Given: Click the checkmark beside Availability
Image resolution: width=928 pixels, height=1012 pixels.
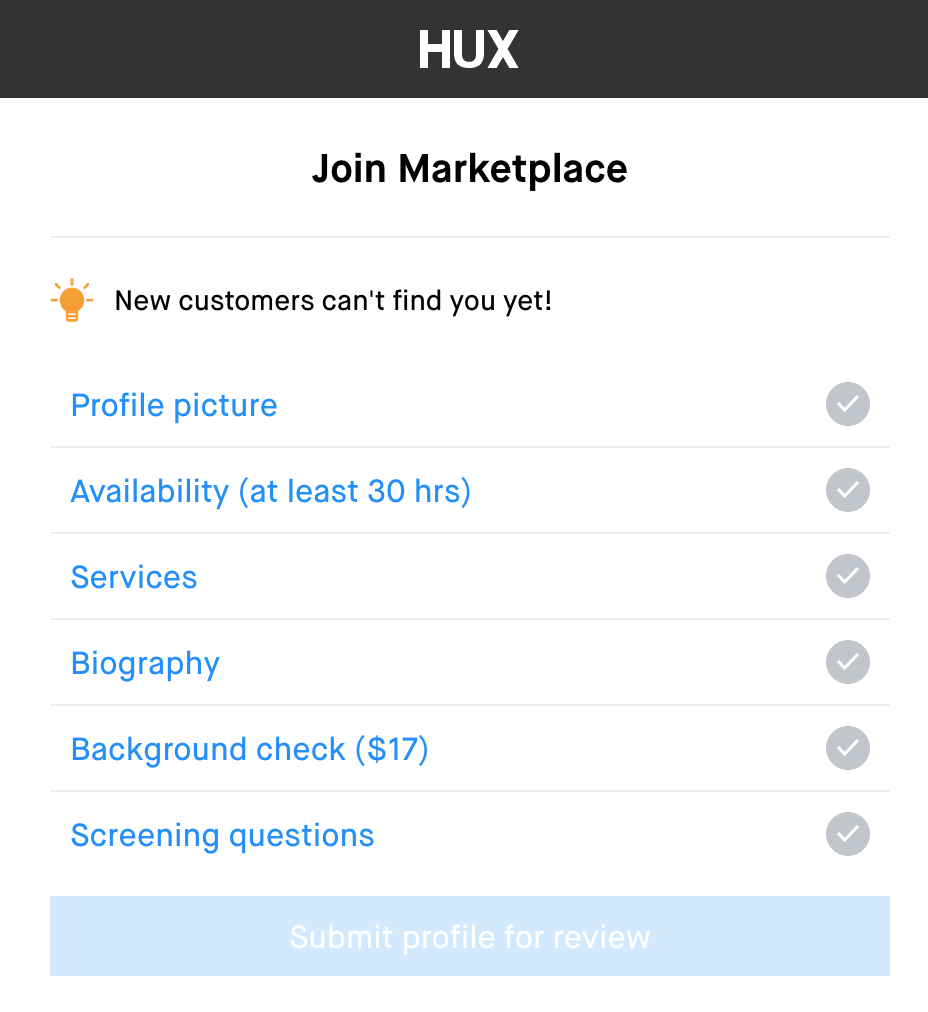Looking at the screenshot, I should click(847, 491).
